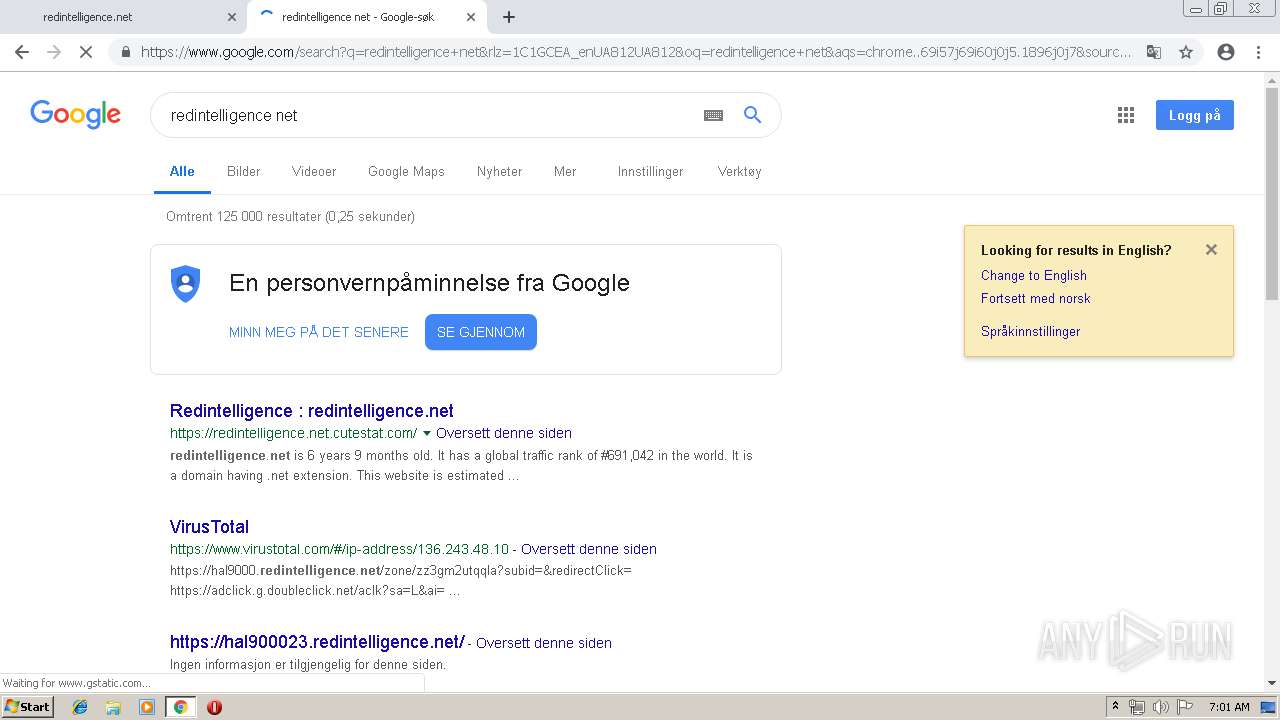Switch to the Nyheter tab
This screenshot has width=1280, height=720.
(499, 171)
